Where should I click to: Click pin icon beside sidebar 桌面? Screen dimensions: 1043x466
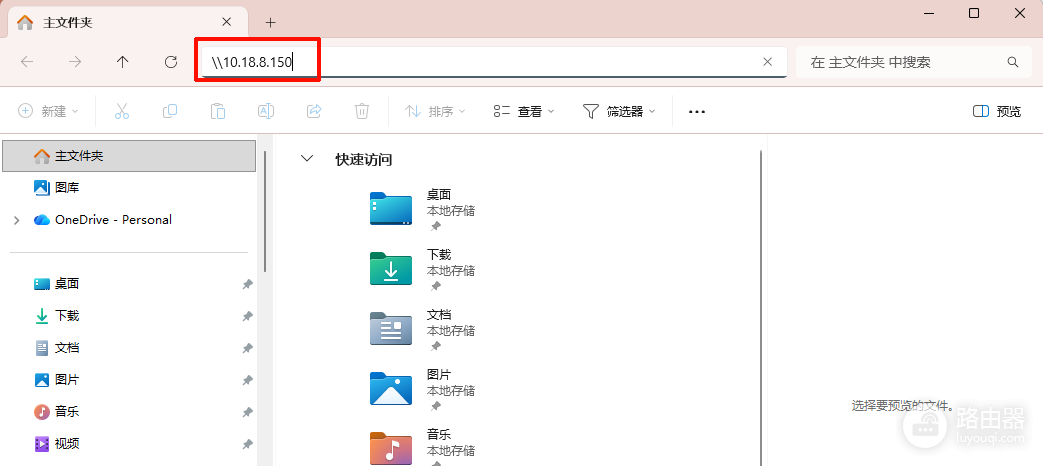(x=247, y=285)
